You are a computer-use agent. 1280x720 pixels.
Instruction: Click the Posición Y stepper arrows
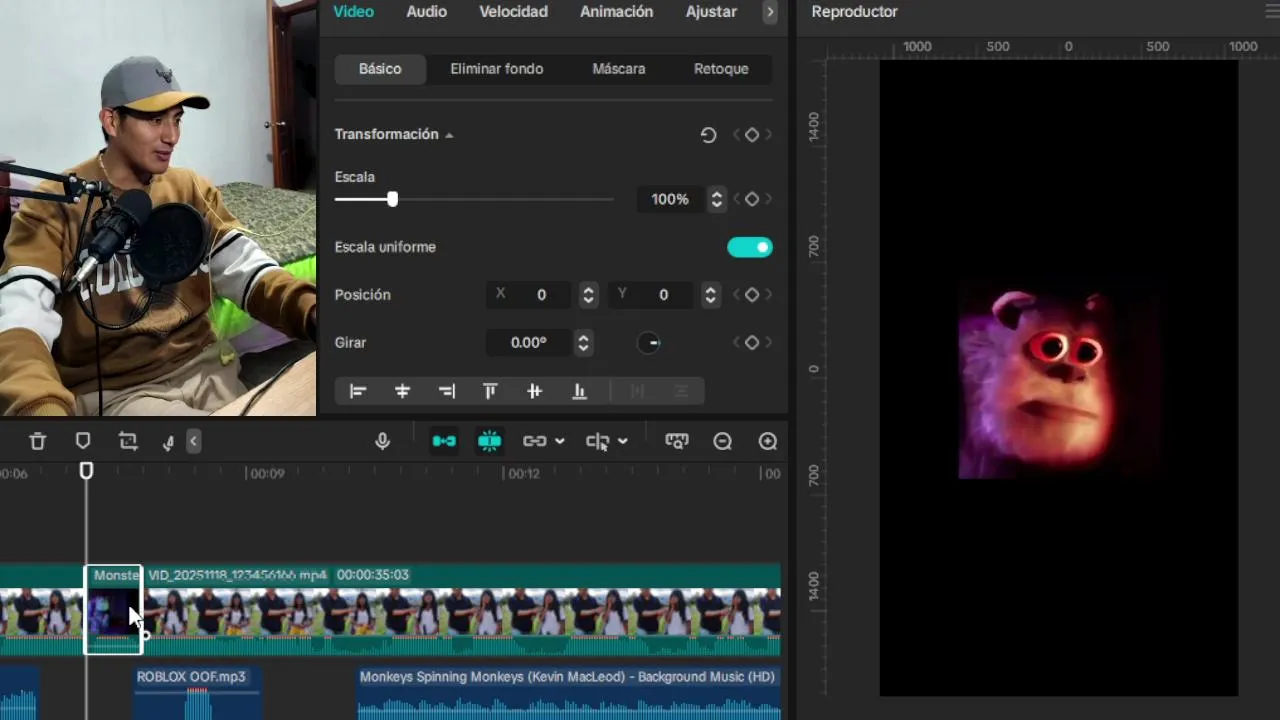click(x=710, y=294)
